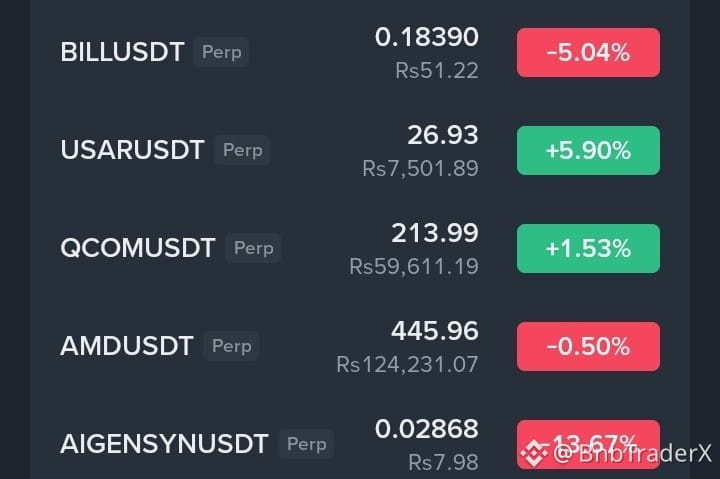The image size is (720, 479).
Task: Tap the Perp tag beside BILLUSDT
Action: click(x=221, y=52)
